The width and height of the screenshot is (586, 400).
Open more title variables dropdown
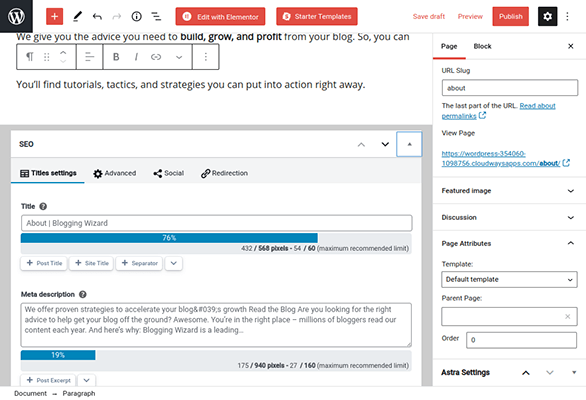click(173, 263)
